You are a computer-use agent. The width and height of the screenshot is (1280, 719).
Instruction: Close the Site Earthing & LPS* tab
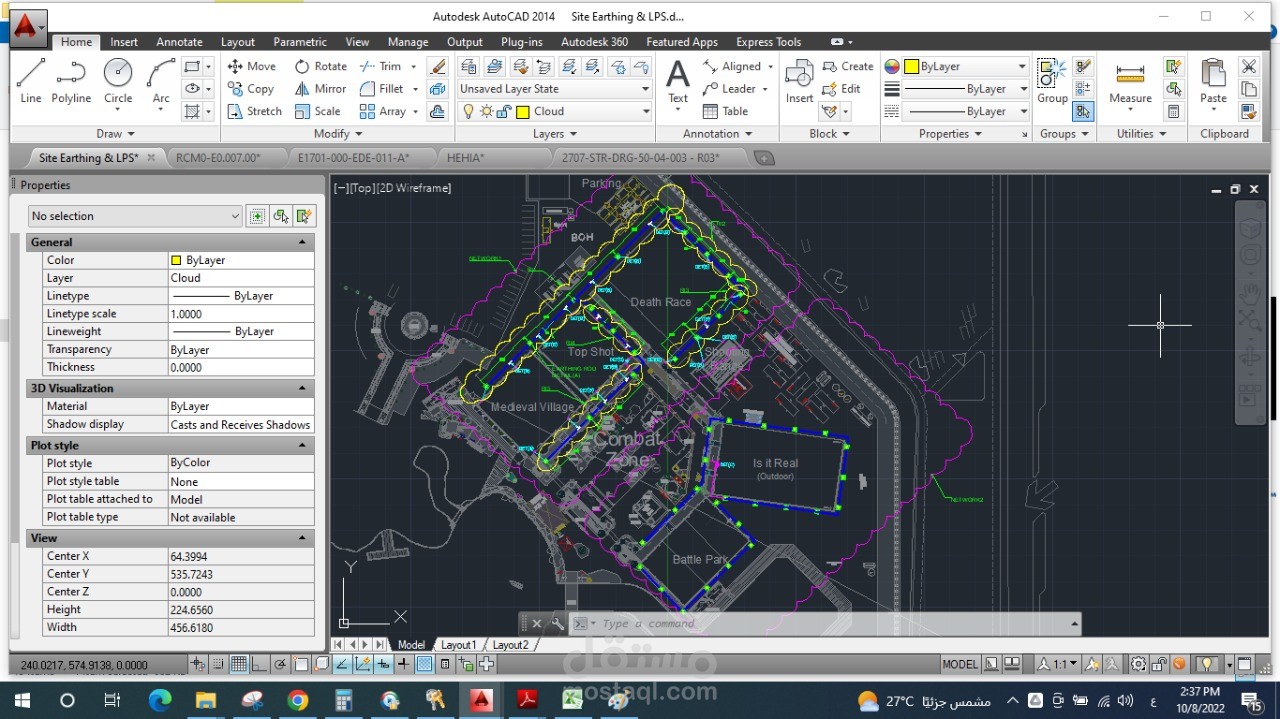(x=151, y=158)
